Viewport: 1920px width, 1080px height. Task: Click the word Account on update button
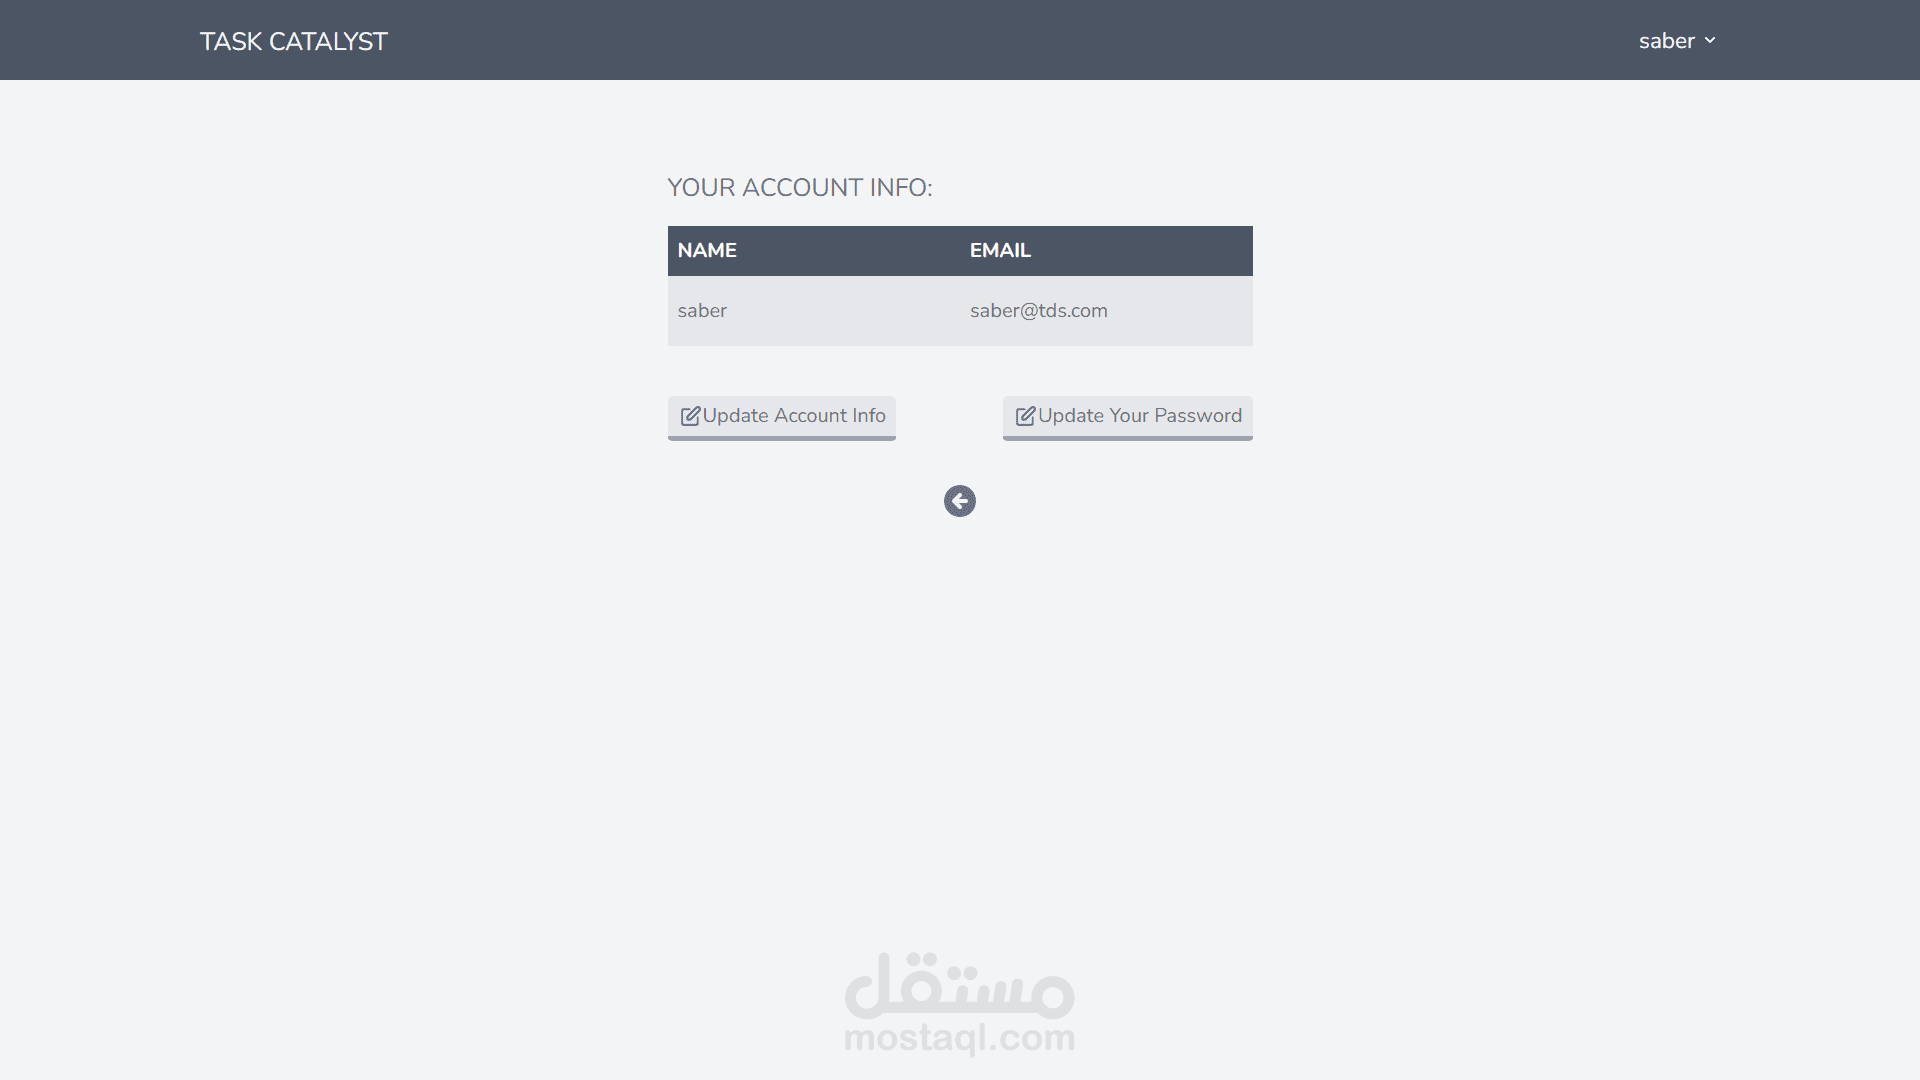810,416
